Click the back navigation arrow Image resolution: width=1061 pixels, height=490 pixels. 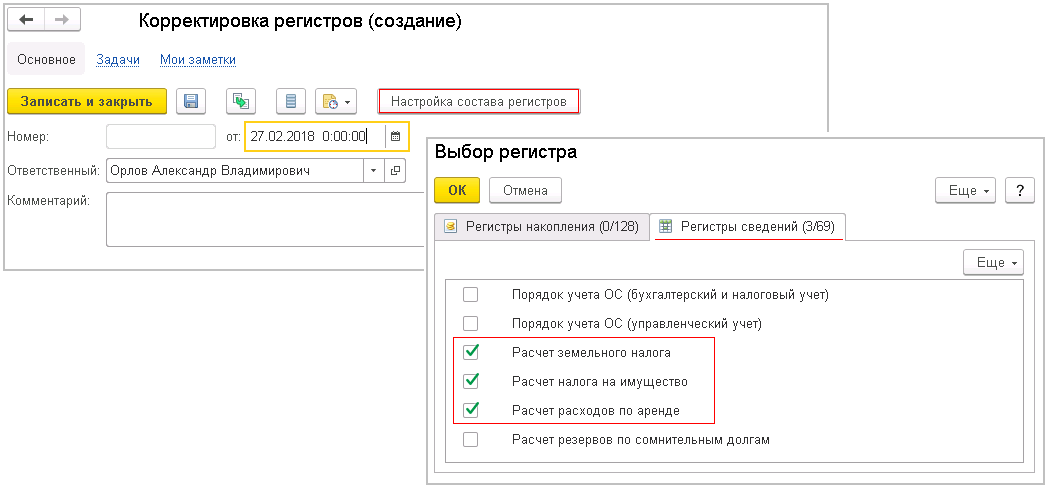[26, 20]
